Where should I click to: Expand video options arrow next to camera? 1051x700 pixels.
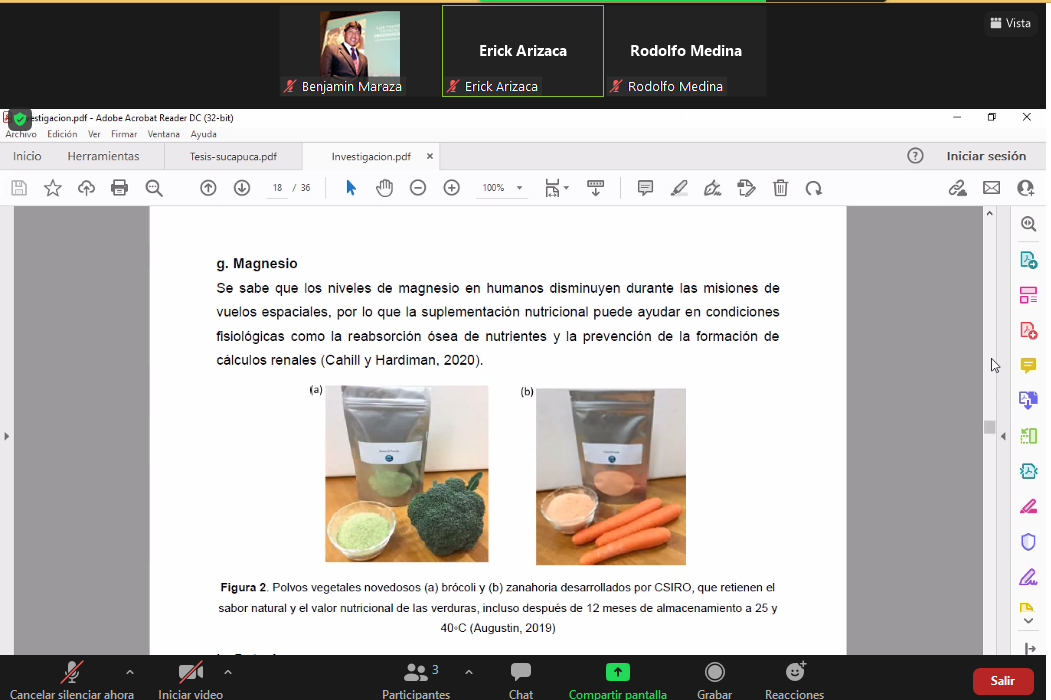pos(228,672)
